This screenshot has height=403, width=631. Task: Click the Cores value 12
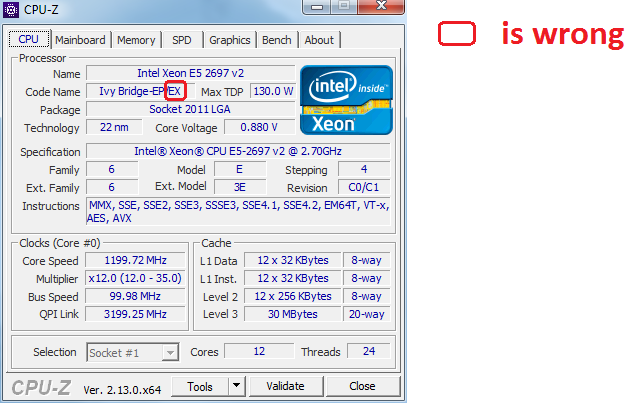point(259,351)
